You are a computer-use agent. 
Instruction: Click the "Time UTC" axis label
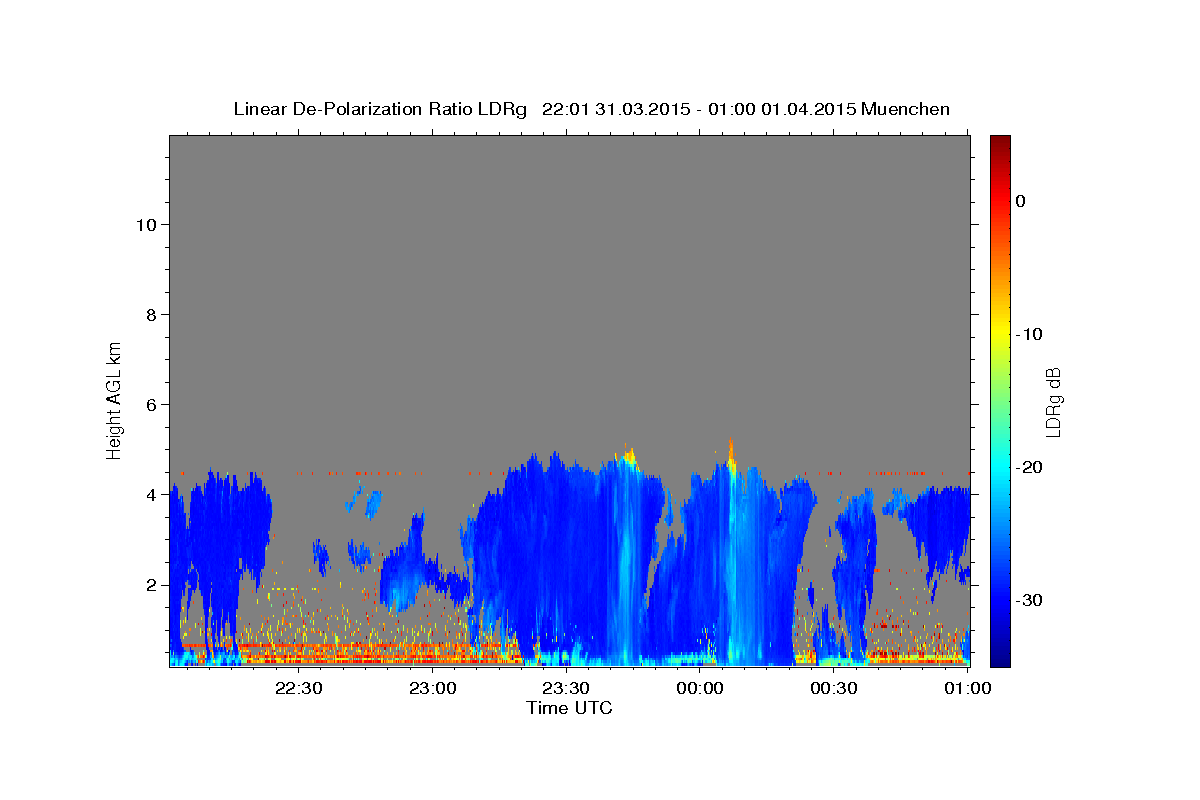(569, 708)
